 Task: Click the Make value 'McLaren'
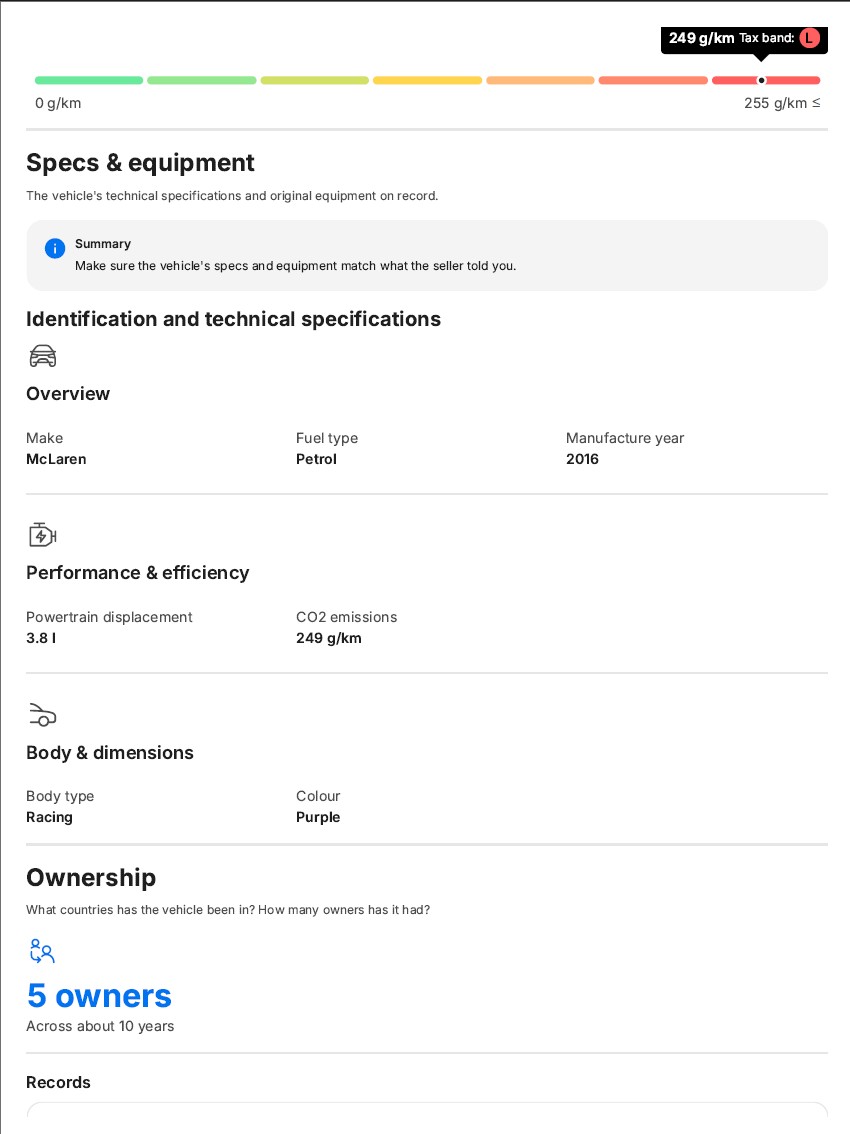[x=56, y=459]
